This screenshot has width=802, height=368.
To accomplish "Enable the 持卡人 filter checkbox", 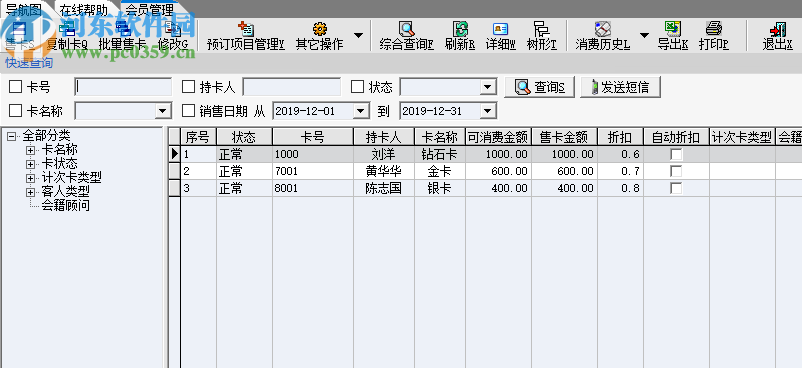I will point(189,87).
